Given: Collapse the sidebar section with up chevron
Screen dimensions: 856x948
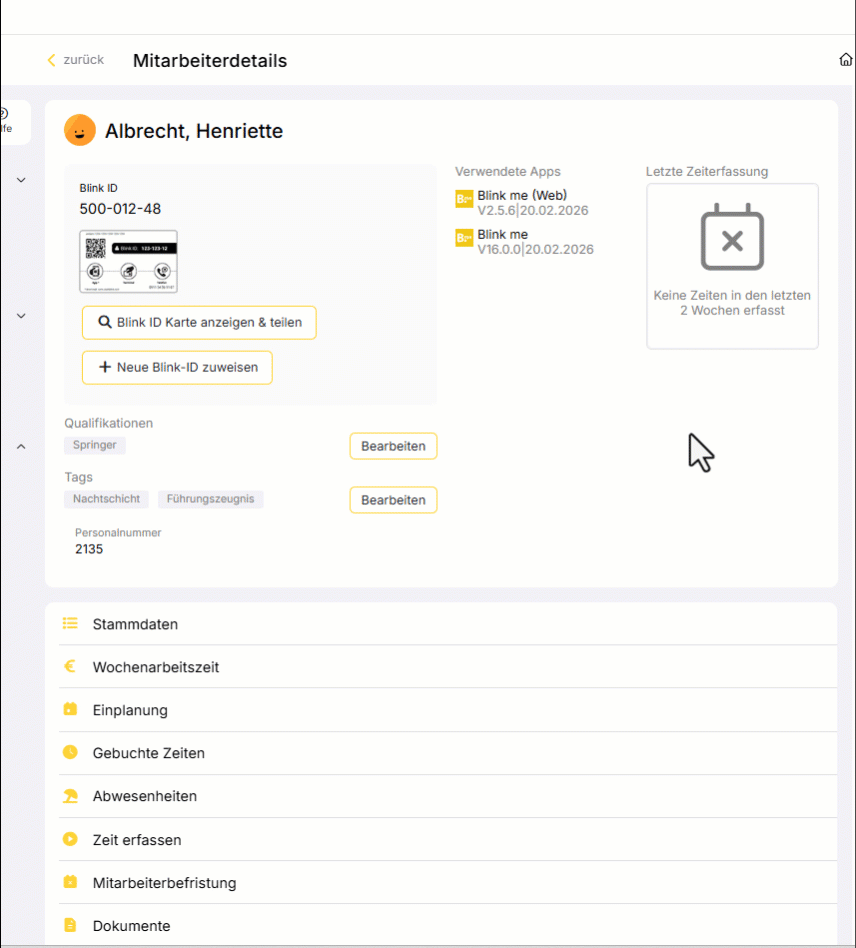Looking at the screenshot, I should [21, 447].
